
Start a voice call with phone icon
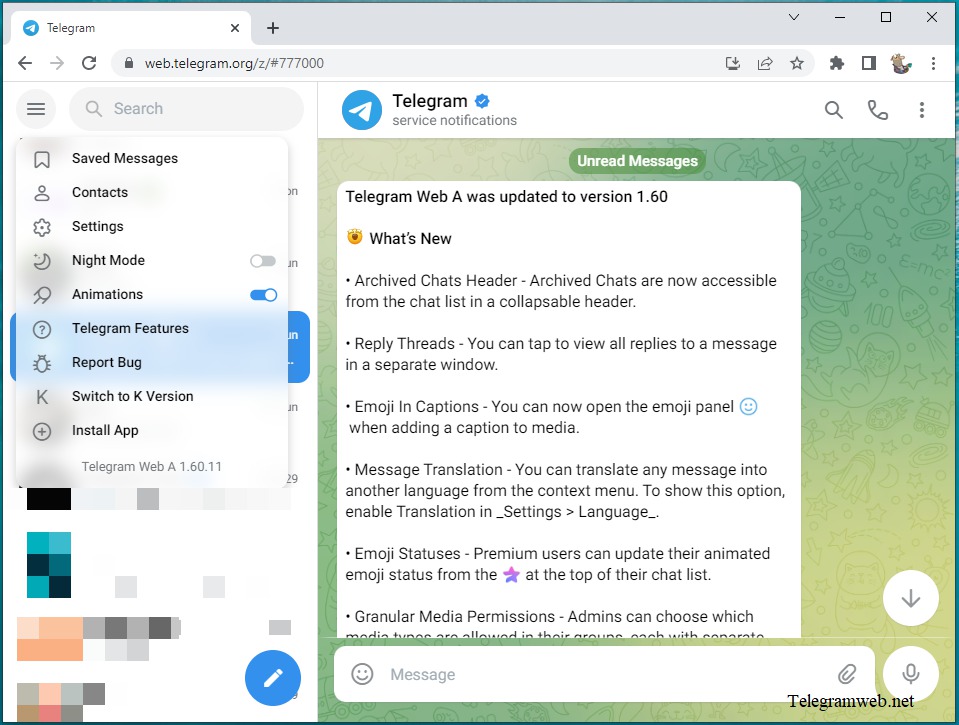tap(877, 110)
